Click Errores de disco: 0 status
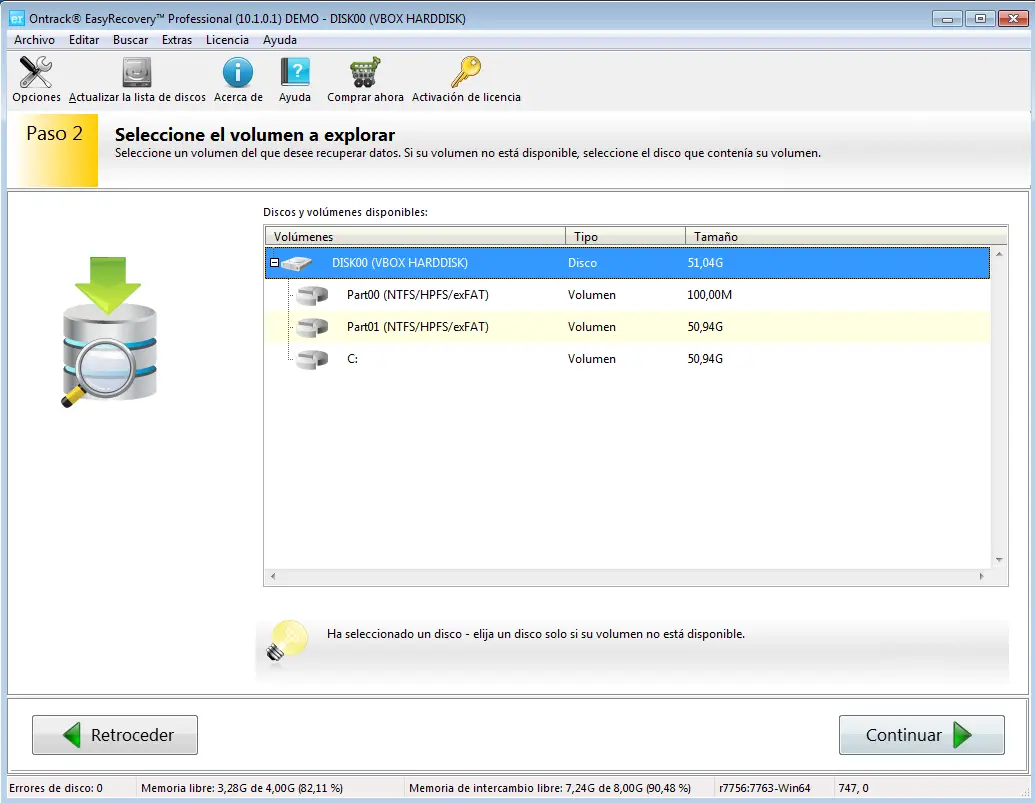The width and height of the screenshot is (1035, 803). 56,788
